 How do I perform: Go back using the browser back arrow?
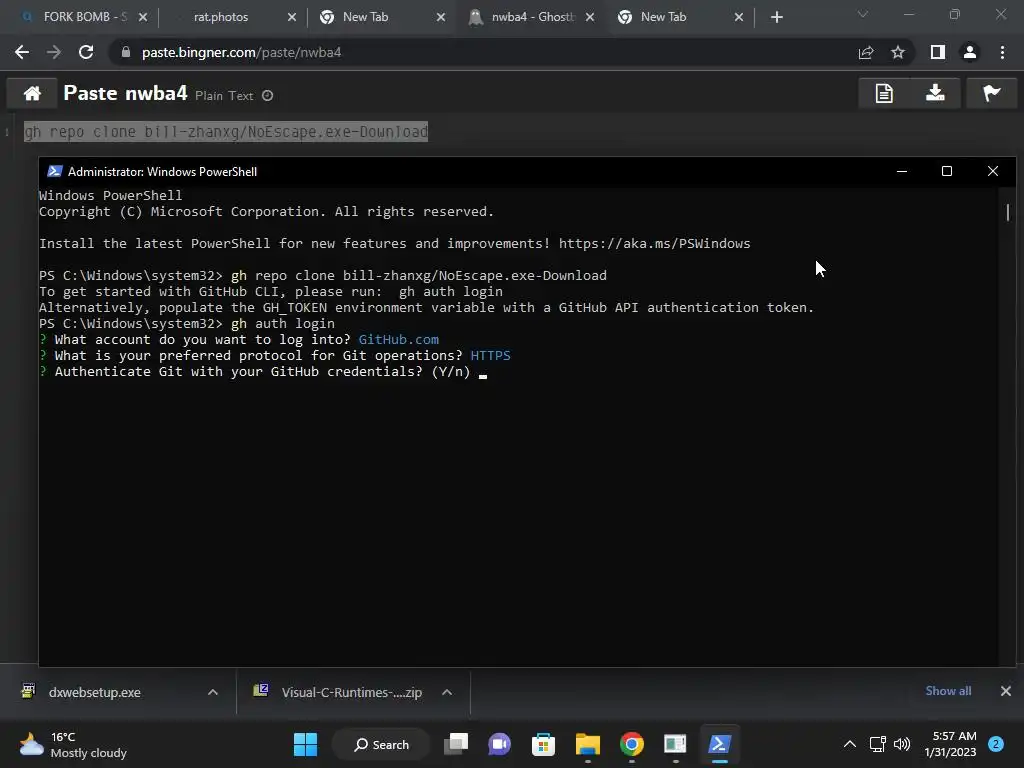click(22, 52)
